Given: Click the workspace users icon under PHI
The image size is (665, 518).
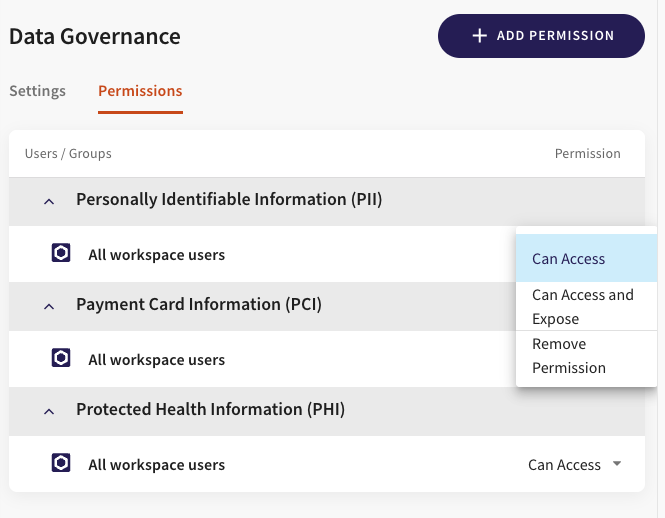Looking at the screenshot, I should [x=61, y=464].
